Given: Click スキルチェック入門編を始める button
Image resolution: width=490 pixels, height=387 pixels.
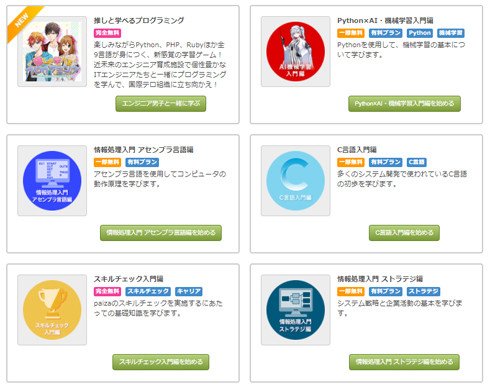Looking at the screenshot, I should (x=161, y=362).
